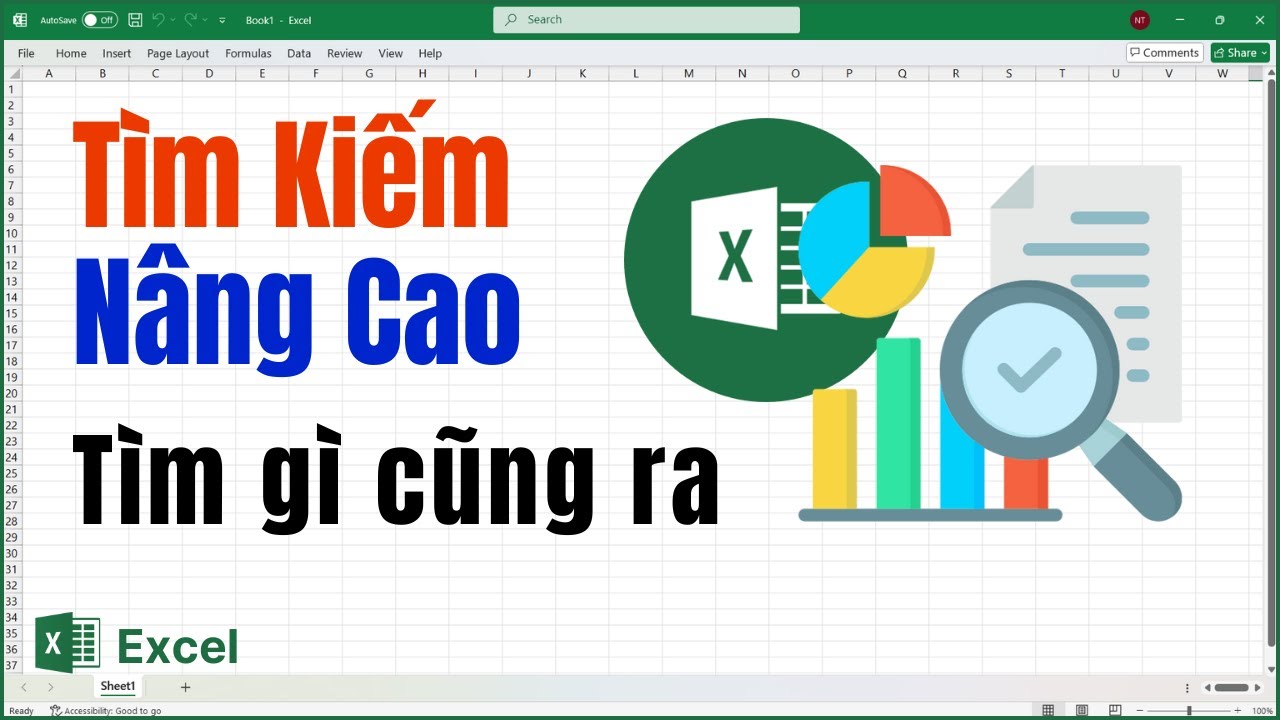Click the Save icon
1280x720 pixels.
point(135,20)
